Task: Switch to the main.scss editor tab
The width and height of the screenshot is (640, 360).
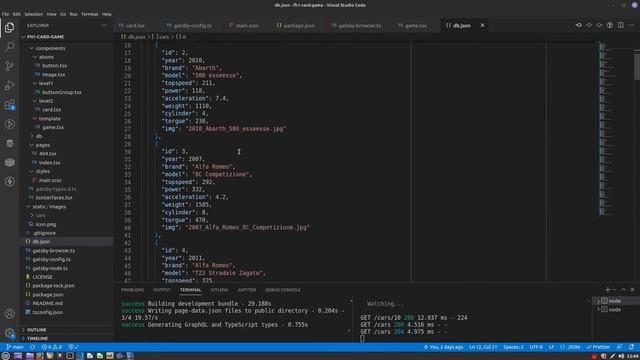Action: click(x=247, y=25)
